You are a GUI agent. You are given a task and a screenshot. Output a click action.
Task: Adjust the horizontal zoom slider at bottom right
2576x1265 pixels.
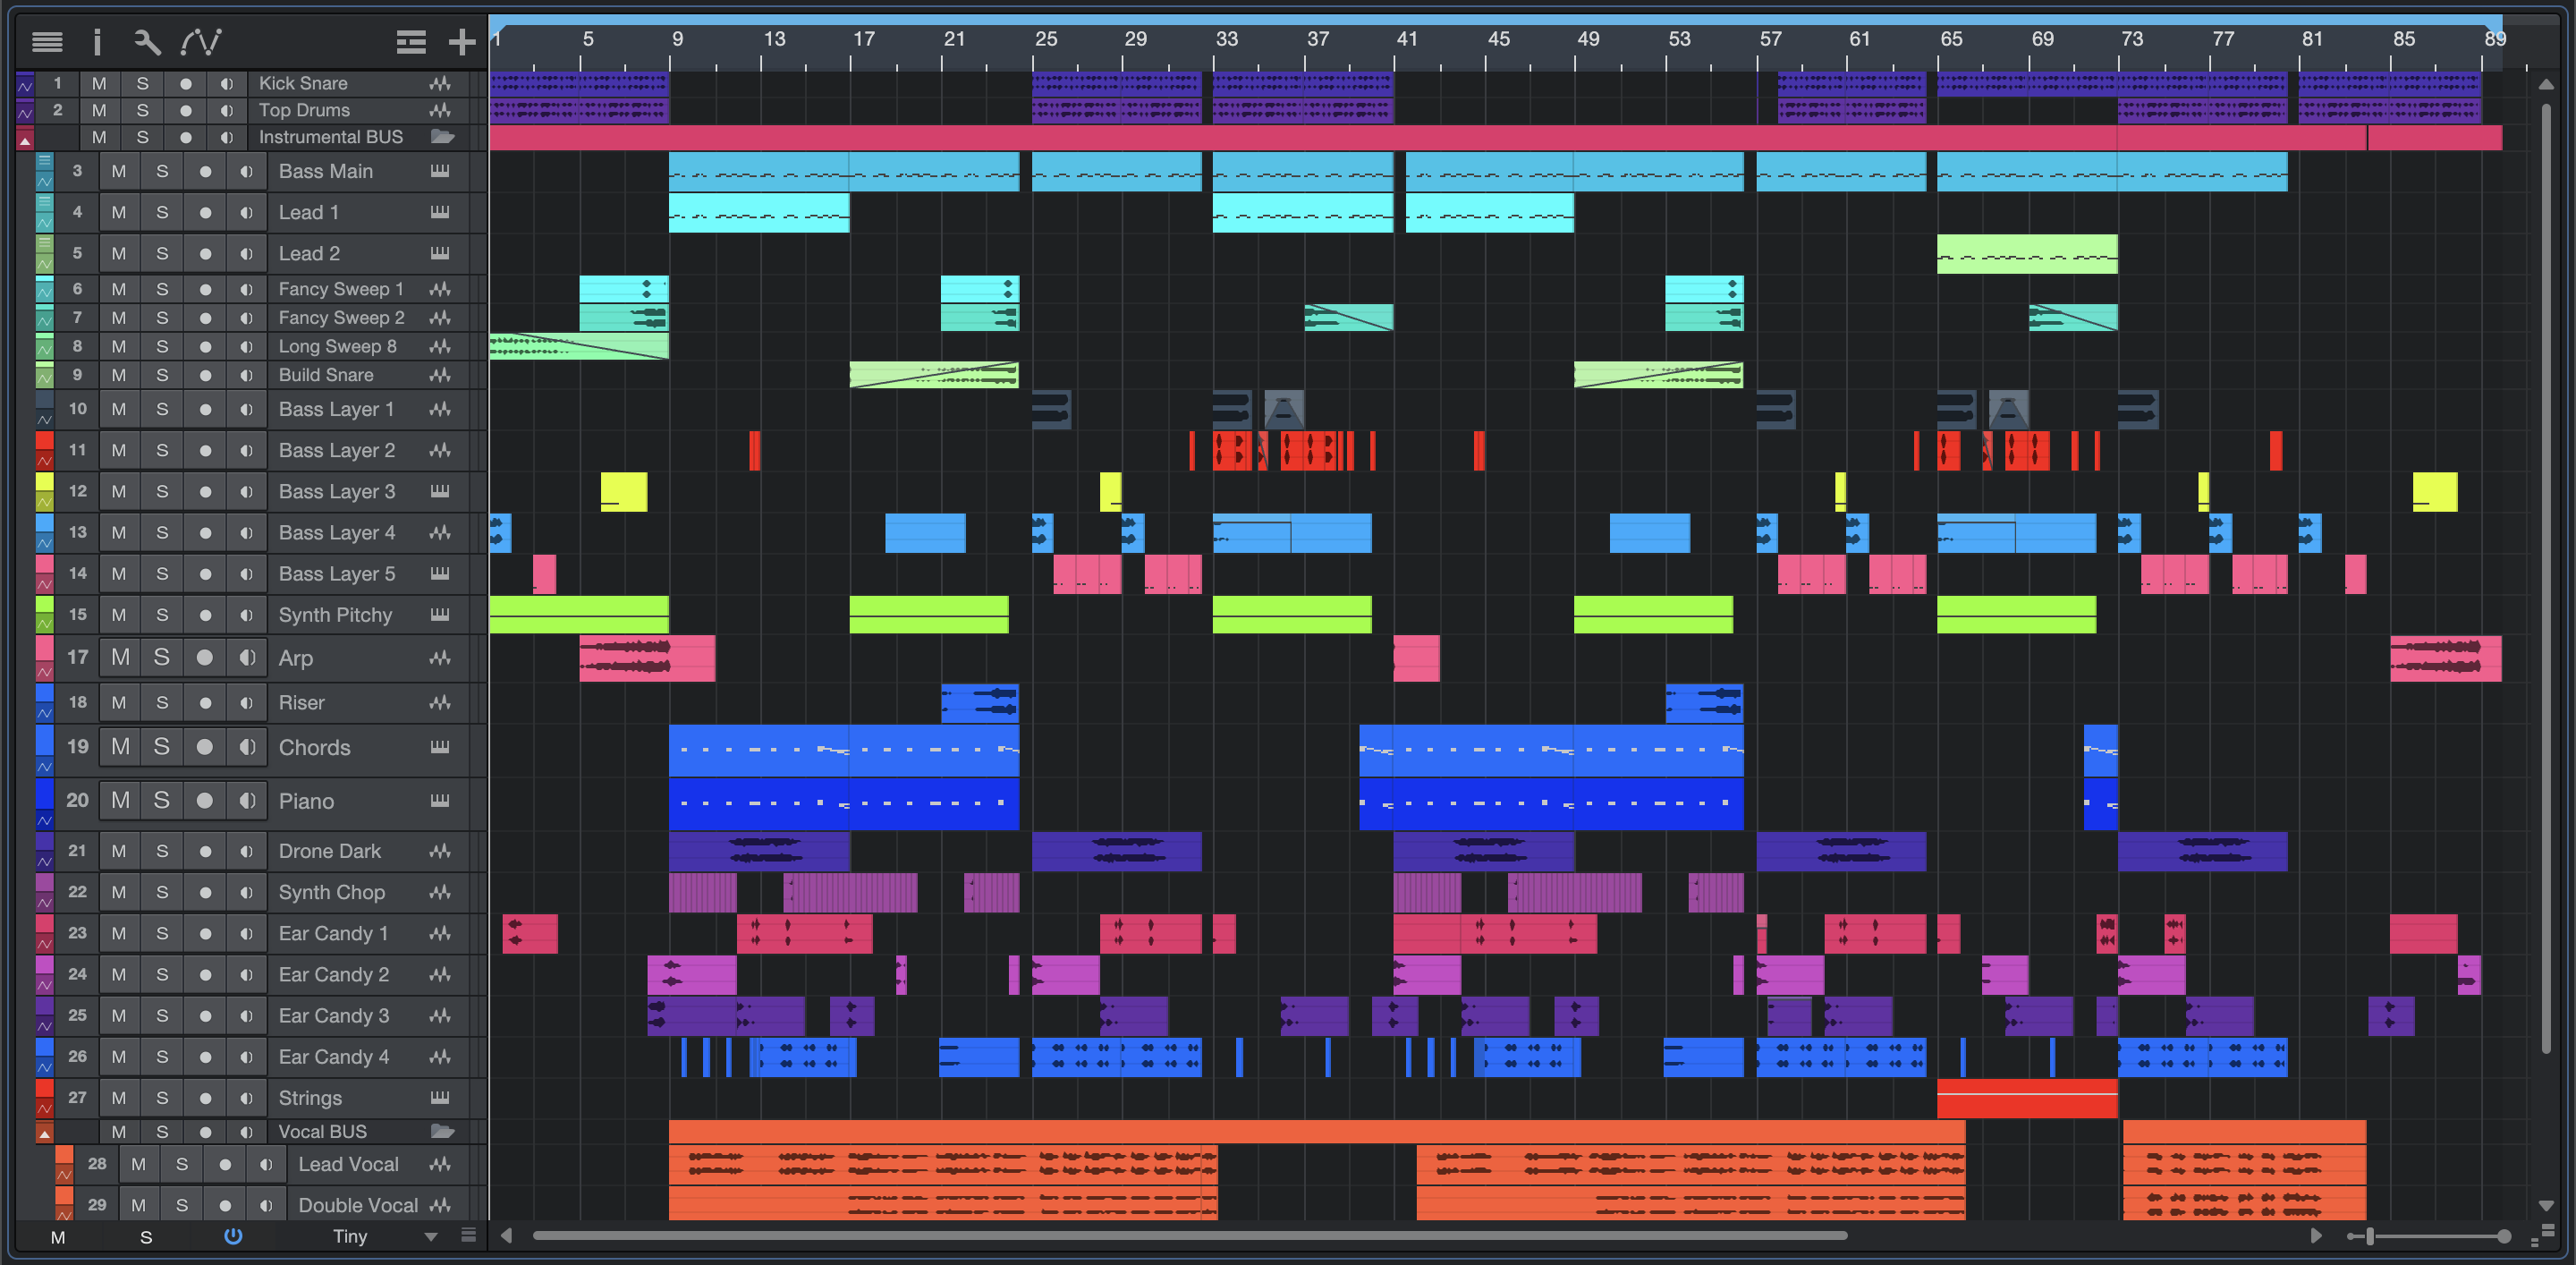[x=2370, y=1237]
